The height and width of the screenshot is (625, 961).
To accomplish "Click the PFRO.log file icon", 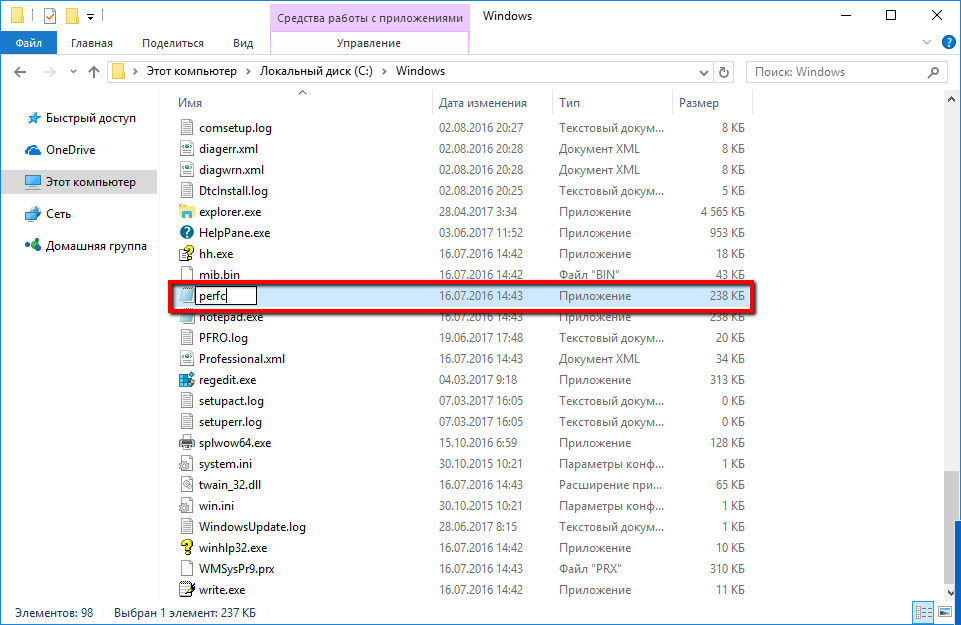I will pyautogui.click(x=187, y=338).
